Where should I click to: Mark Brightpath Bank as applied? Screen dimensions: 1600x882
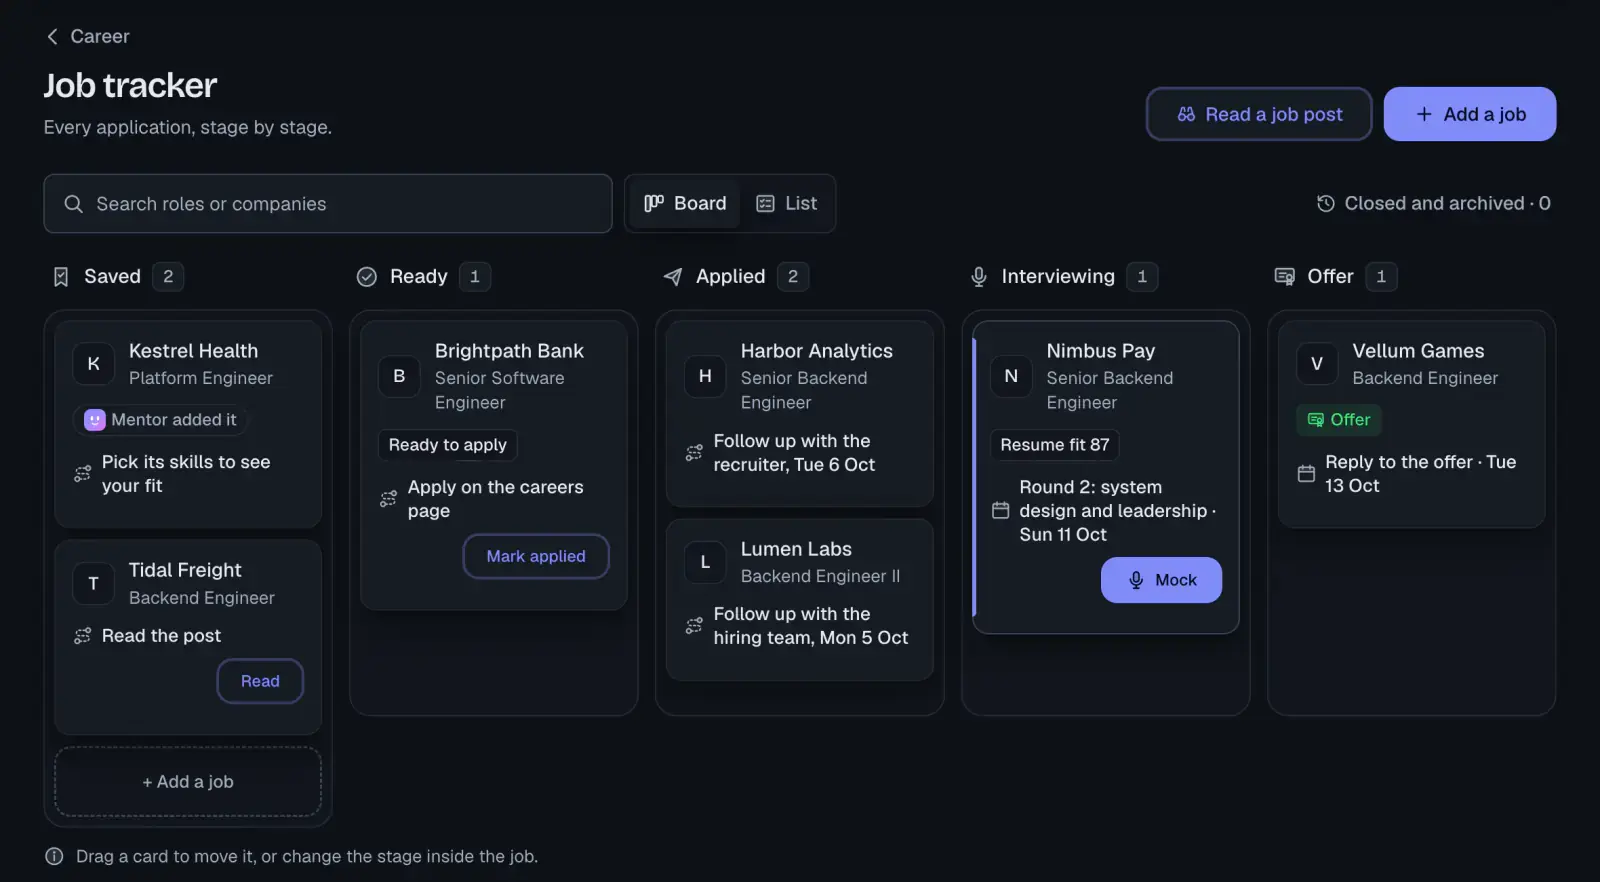coord(536,556)
